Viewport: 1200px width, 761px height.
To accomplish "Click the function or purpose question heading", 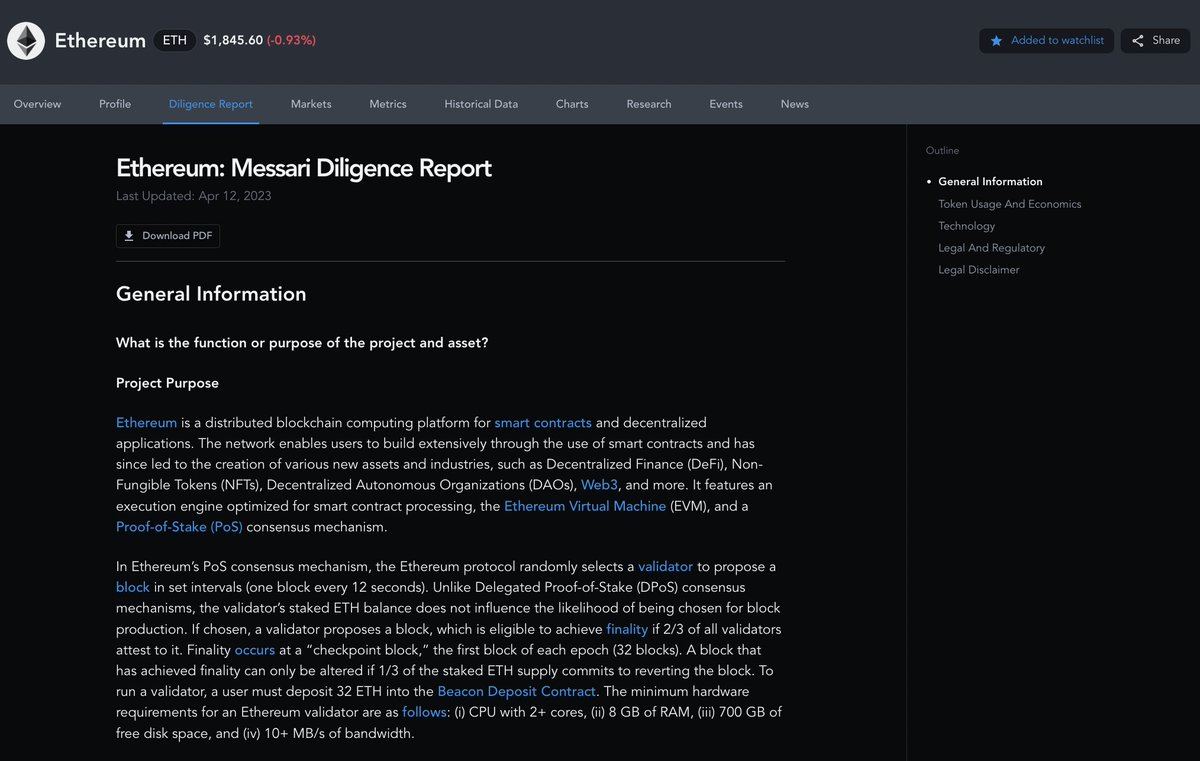I will pos(302,343).
